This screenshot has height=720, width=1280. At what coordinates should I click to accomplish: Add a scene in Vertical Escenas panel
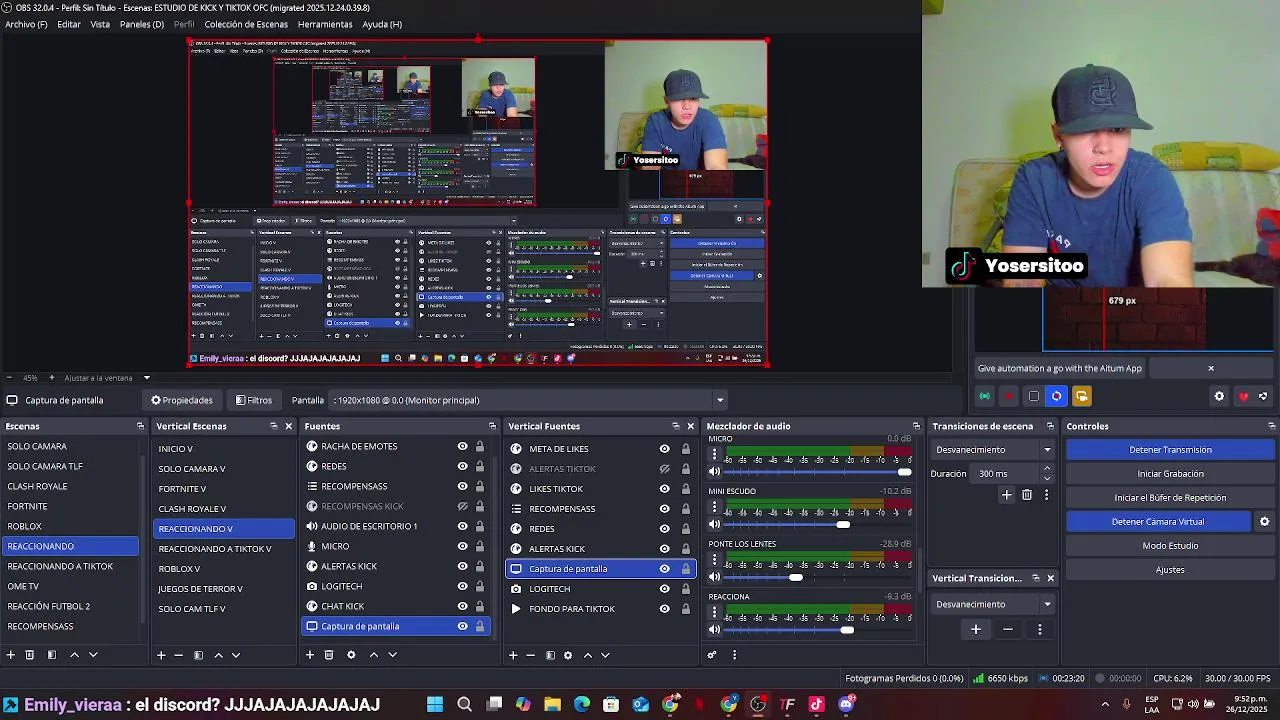[x=161, y=655]
